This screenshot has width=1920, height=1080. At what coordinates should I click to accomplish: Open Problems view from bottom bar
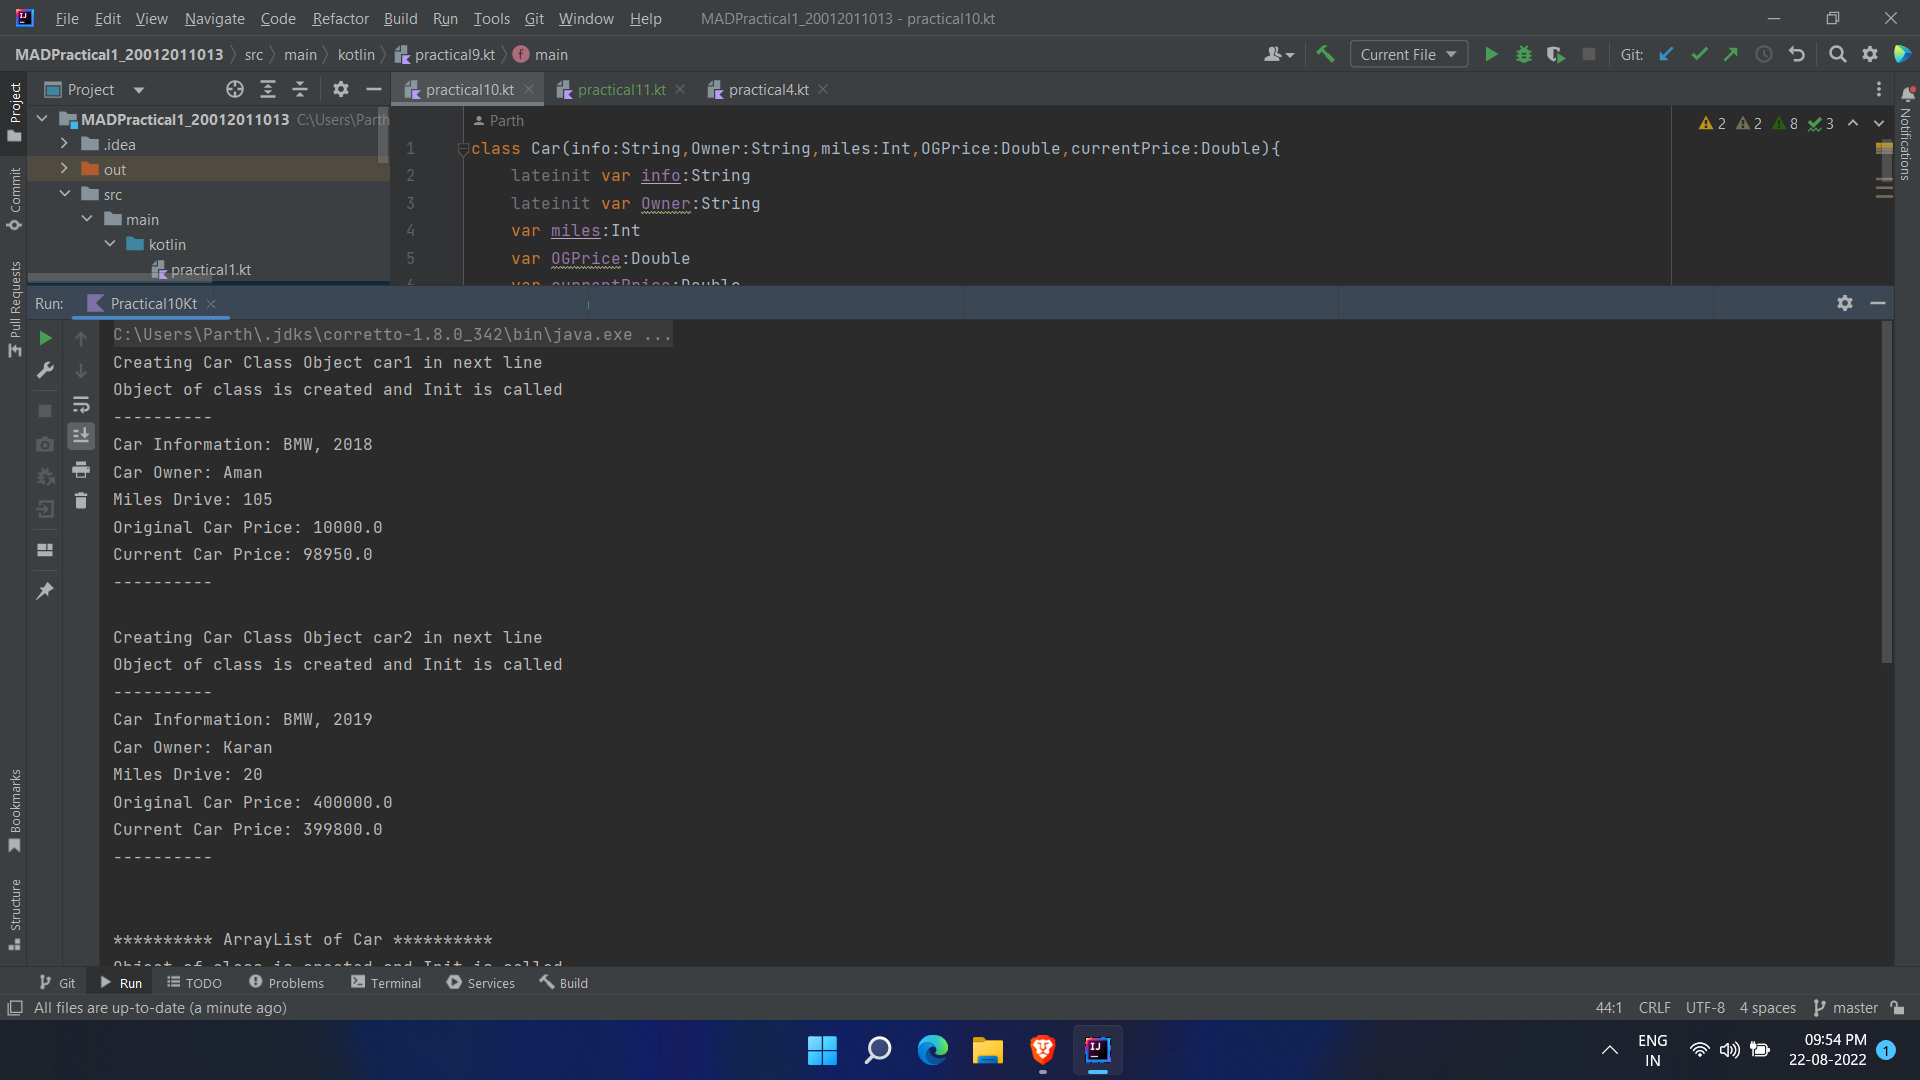(x=287, y=983)
